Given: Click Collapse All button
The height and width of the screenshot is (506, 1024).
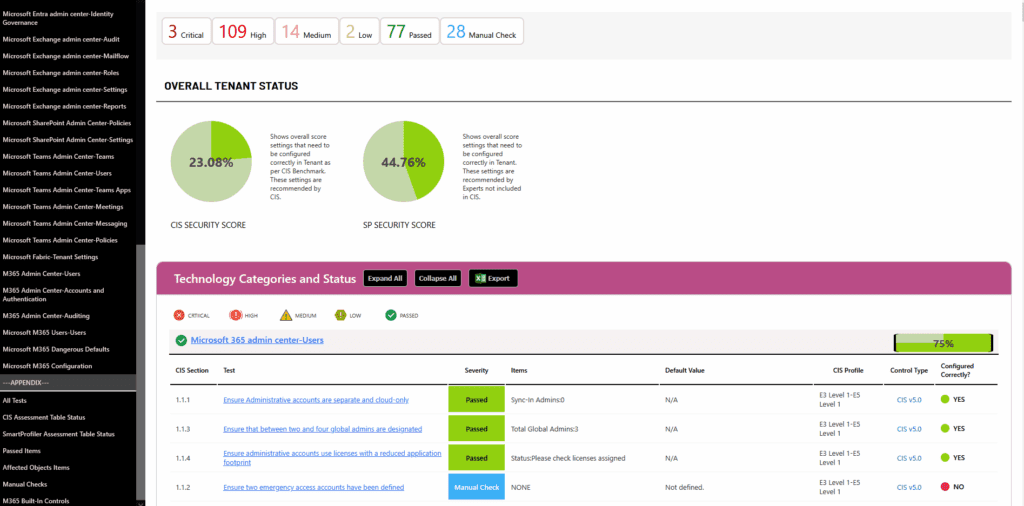Looking at the screenshot, I should (438, 278).
